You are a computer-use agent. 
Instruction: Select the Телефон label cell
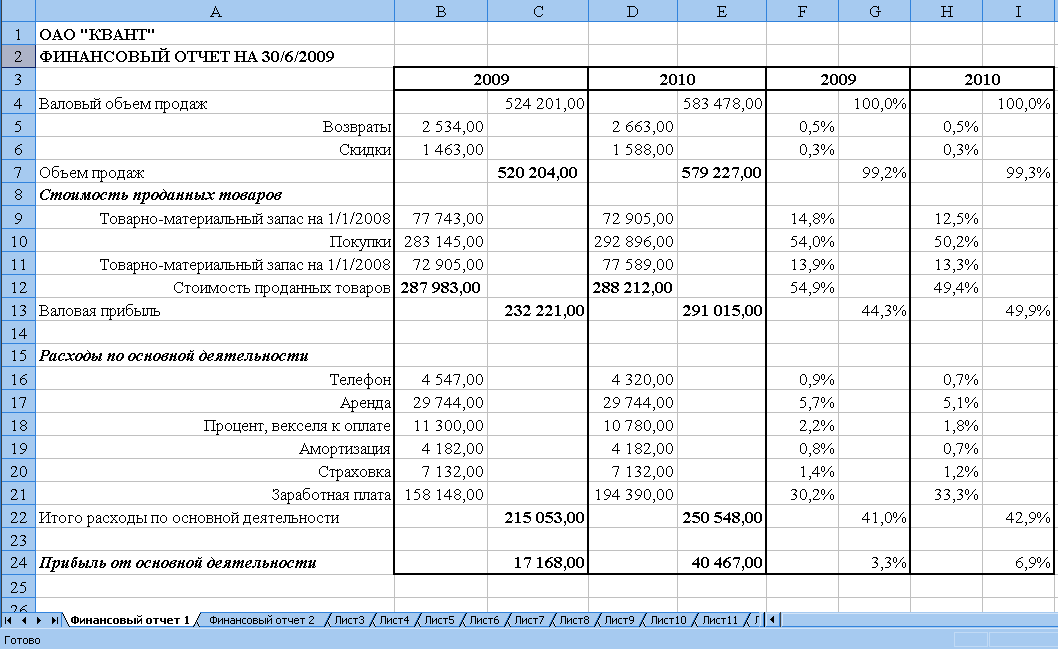pos(215,379)
